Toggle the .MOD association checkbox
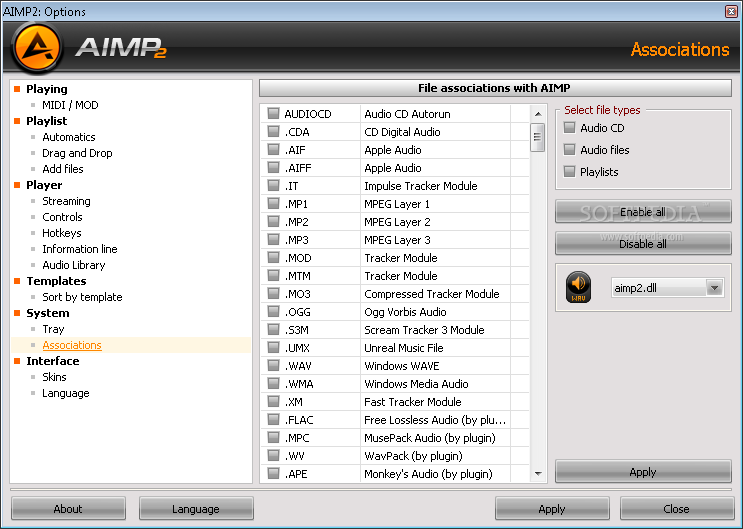The height and width of the screenshot is (529, 743). point(273,257)
